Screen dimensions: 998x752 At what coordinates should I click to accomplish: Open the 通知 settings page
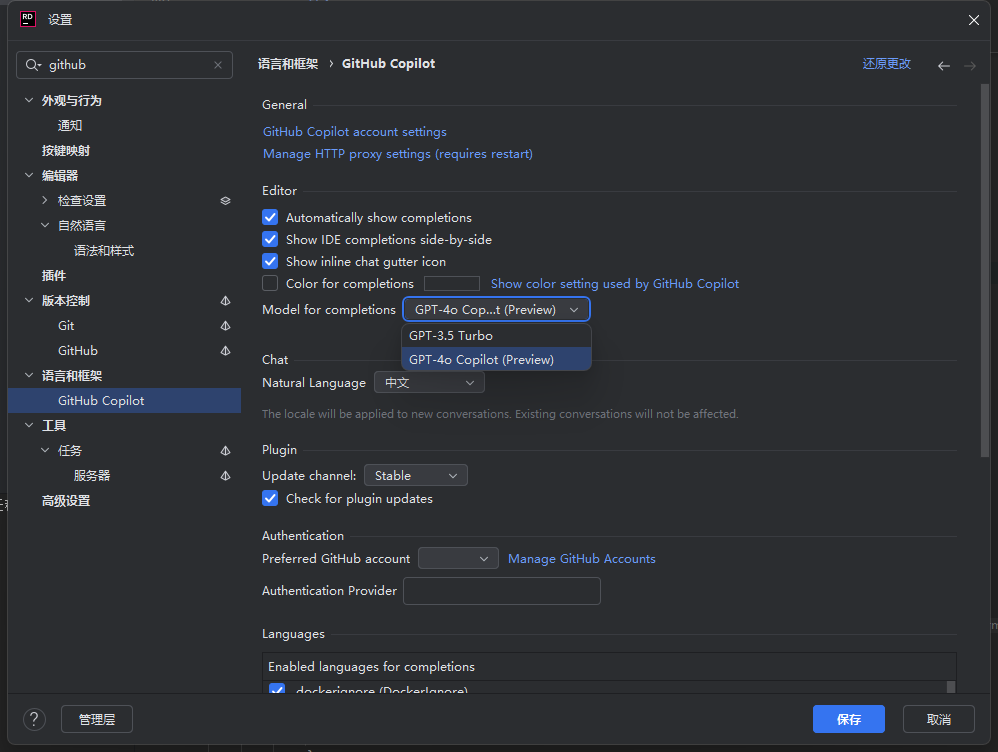coord(70,125)
